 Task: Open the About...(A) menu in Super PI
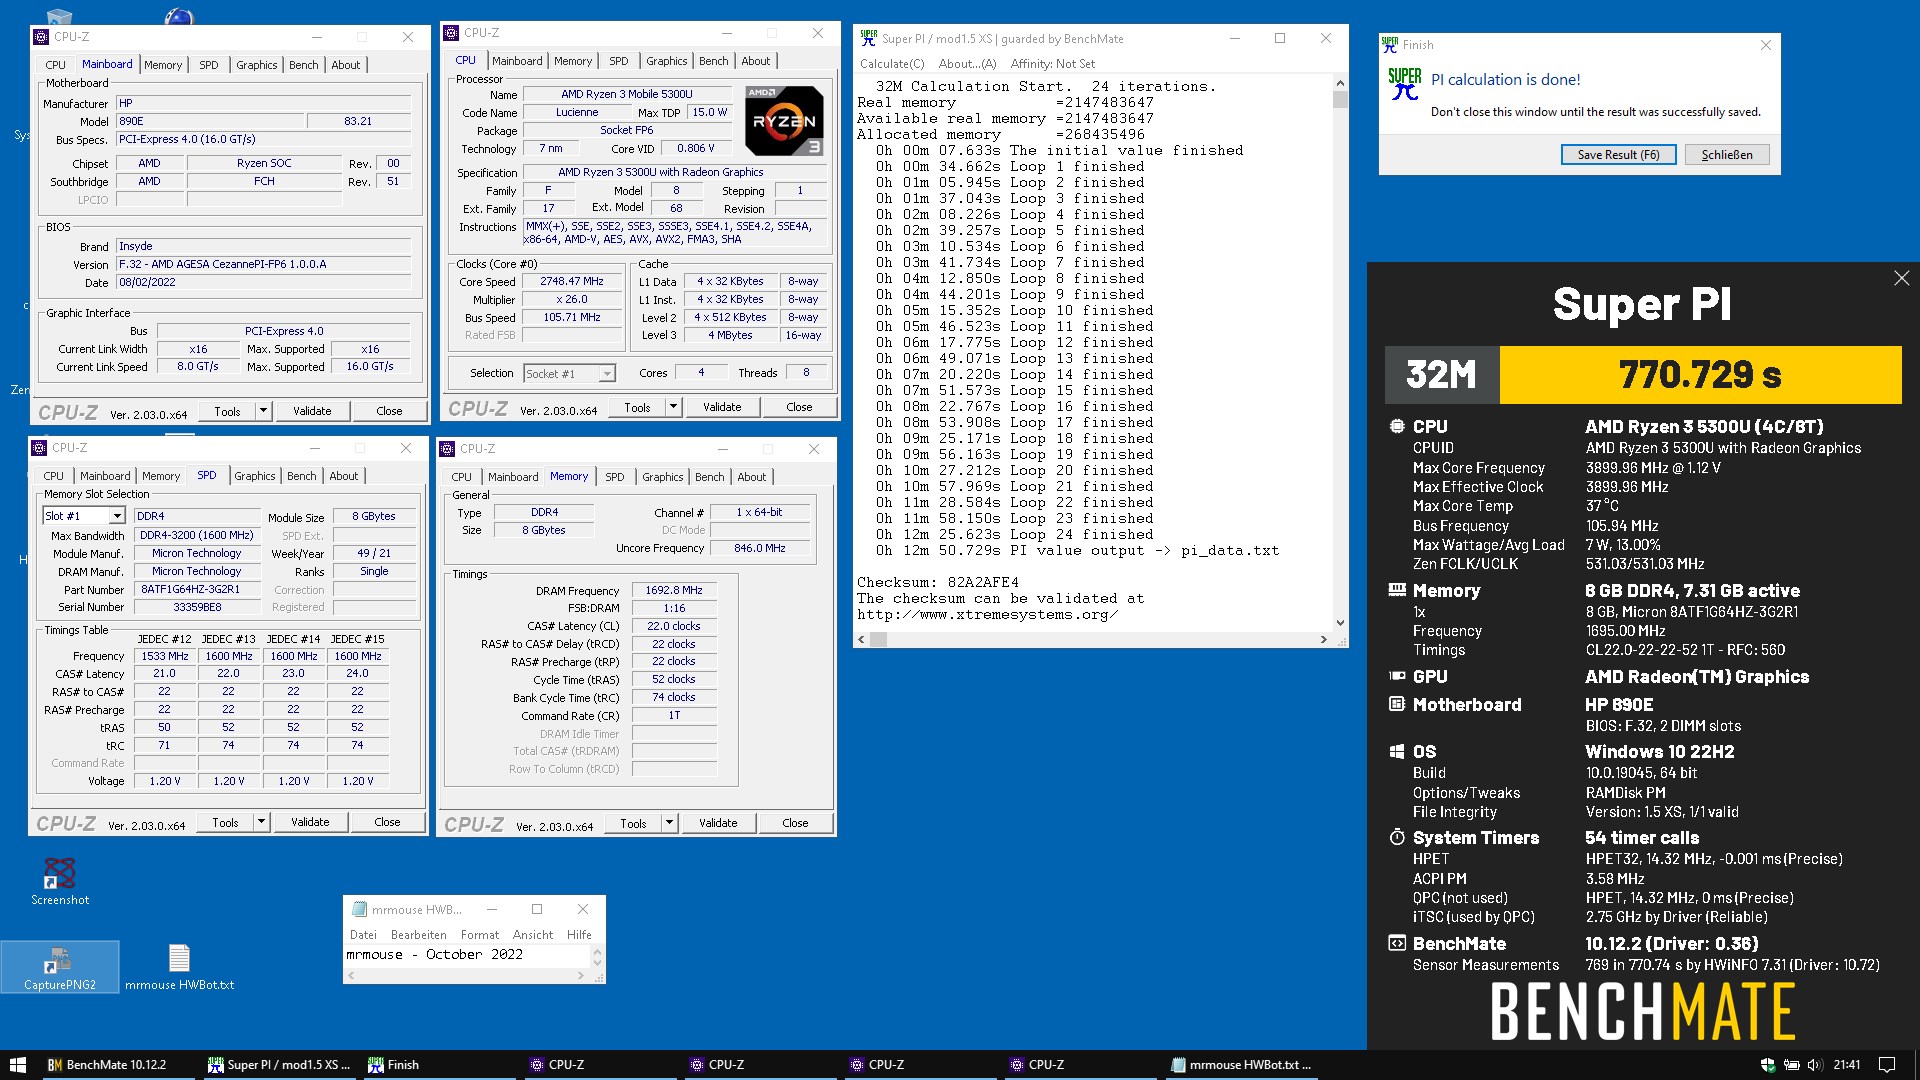967,64
